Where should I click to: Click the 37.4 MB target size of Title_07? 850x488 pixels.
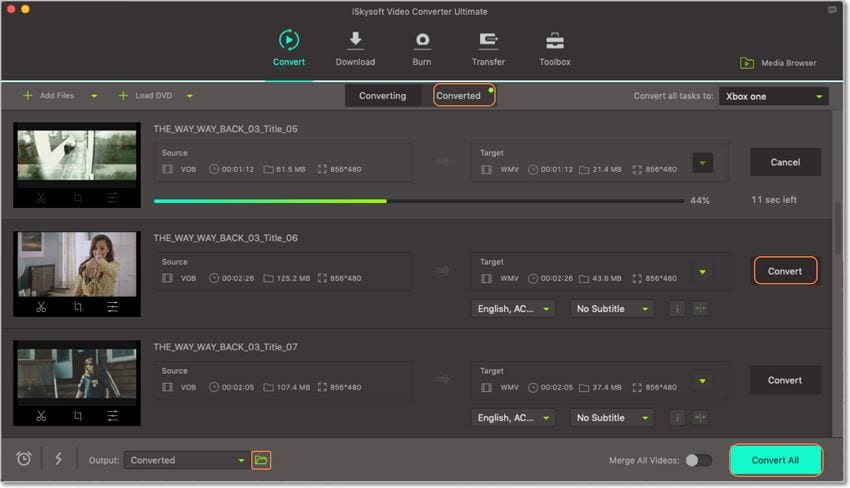607,388
